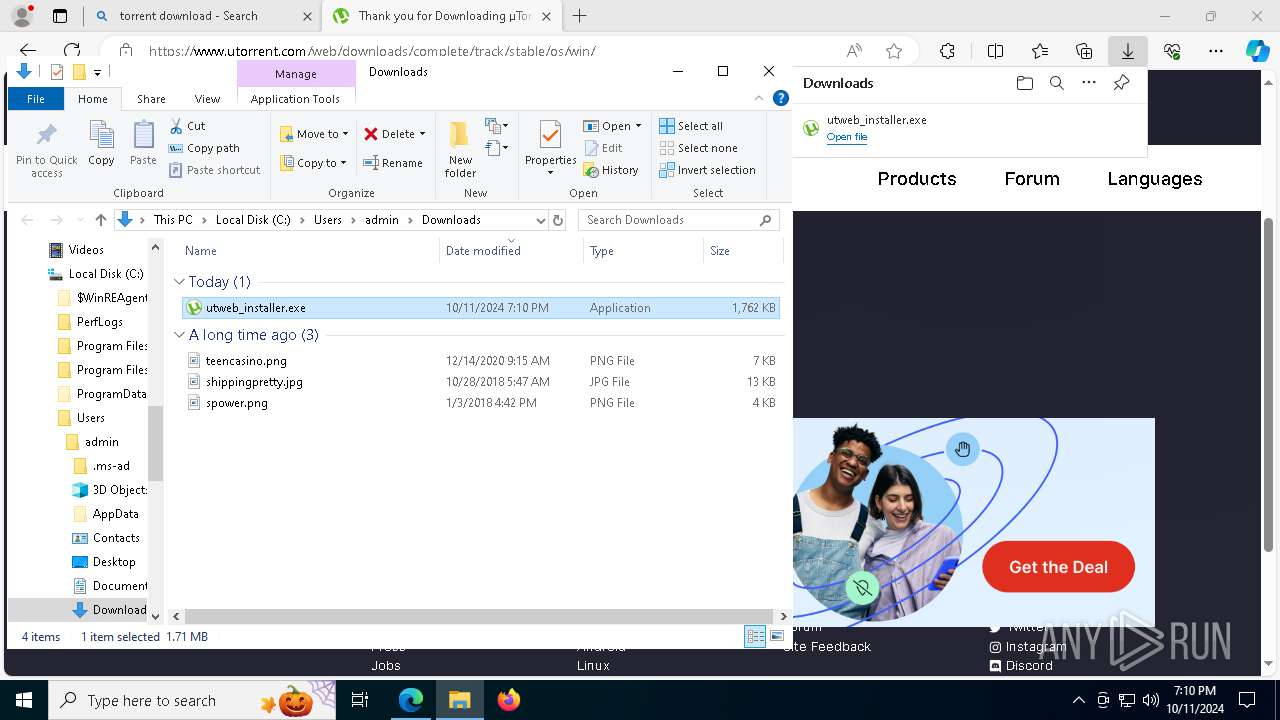
Task: Pin the Edge Downloads panel
Action: (x=1121, y=83)
